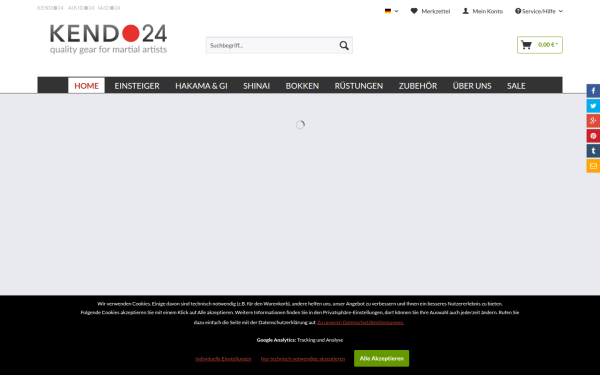Click the KENDO24 logo
This screenshot has width=600, height=375.
[108, 39]
